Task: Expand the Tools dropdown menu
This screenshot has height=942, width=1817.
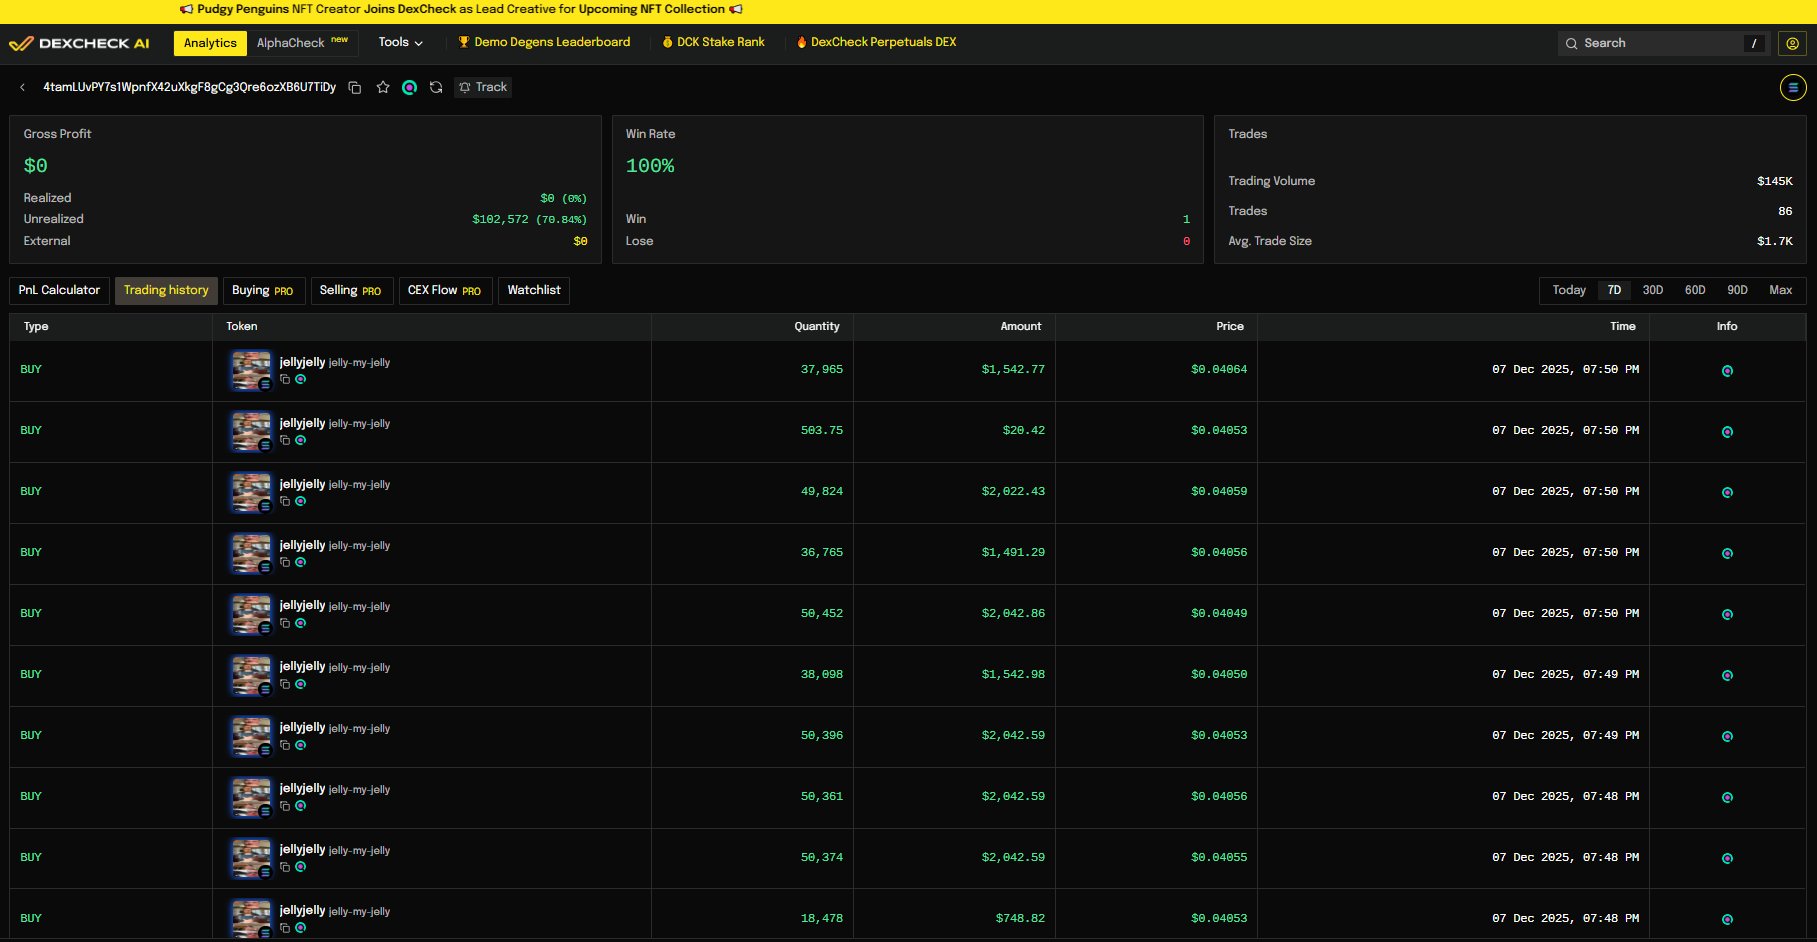Action: coord(400,42)
